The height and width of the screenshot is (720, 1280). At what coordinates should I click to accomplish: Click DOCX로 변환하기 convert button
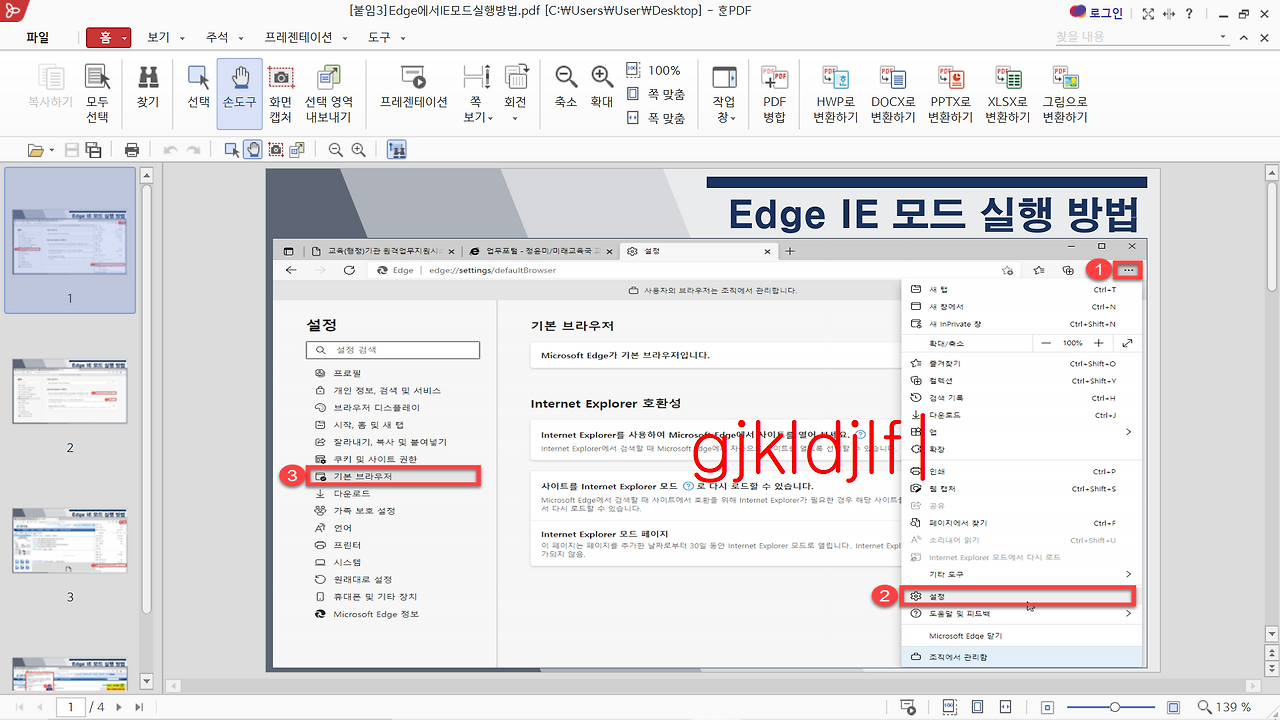(893, 94)
